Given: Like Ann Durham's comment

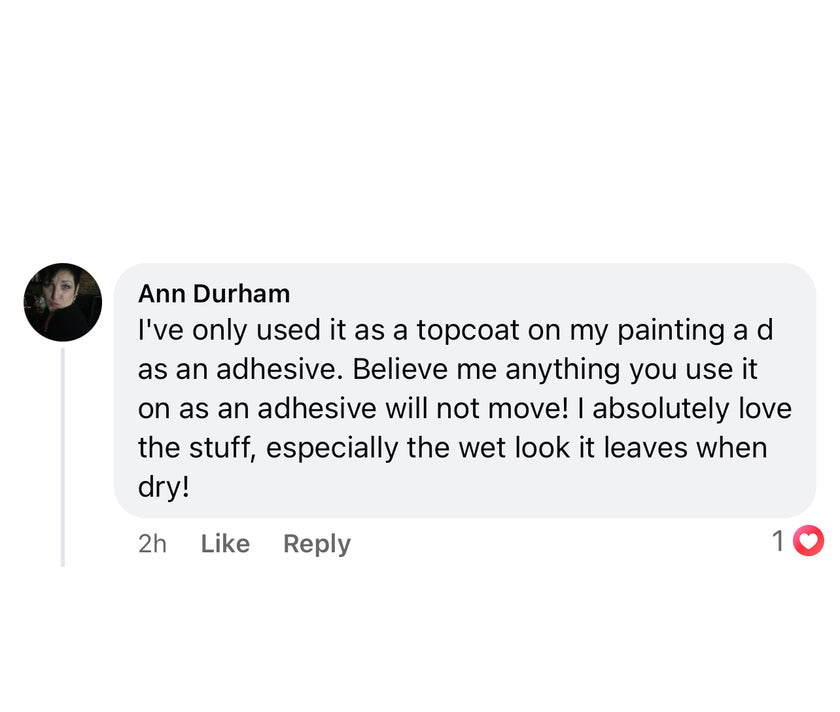Looking at the screenshot, I should pyautogui.click(x=225, y=543).
